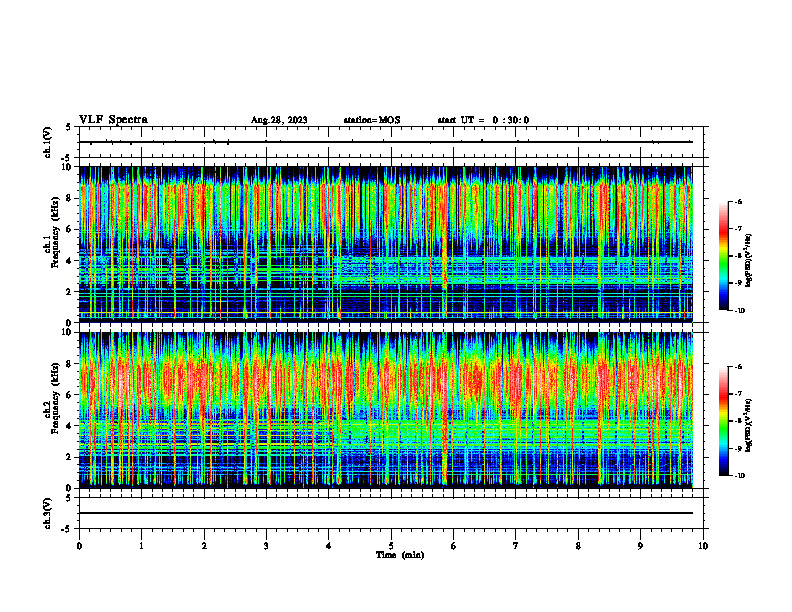Viewport: 792px width, 612px height.
Task: Click tick label "6" on the Time (min) axis
Action: pos(454,546)
